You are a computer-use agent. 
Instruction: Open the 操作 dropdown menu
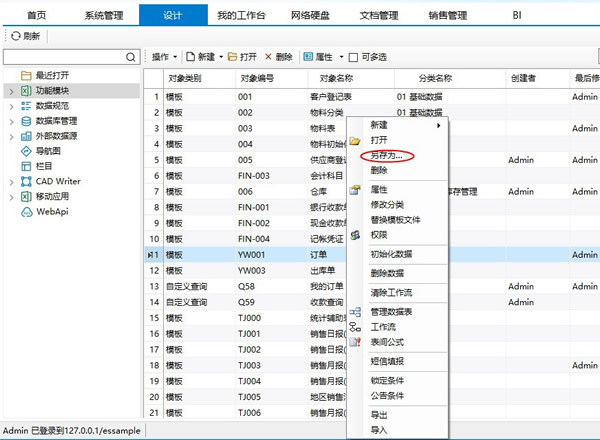pyautogui.click(x=165, y=57)
